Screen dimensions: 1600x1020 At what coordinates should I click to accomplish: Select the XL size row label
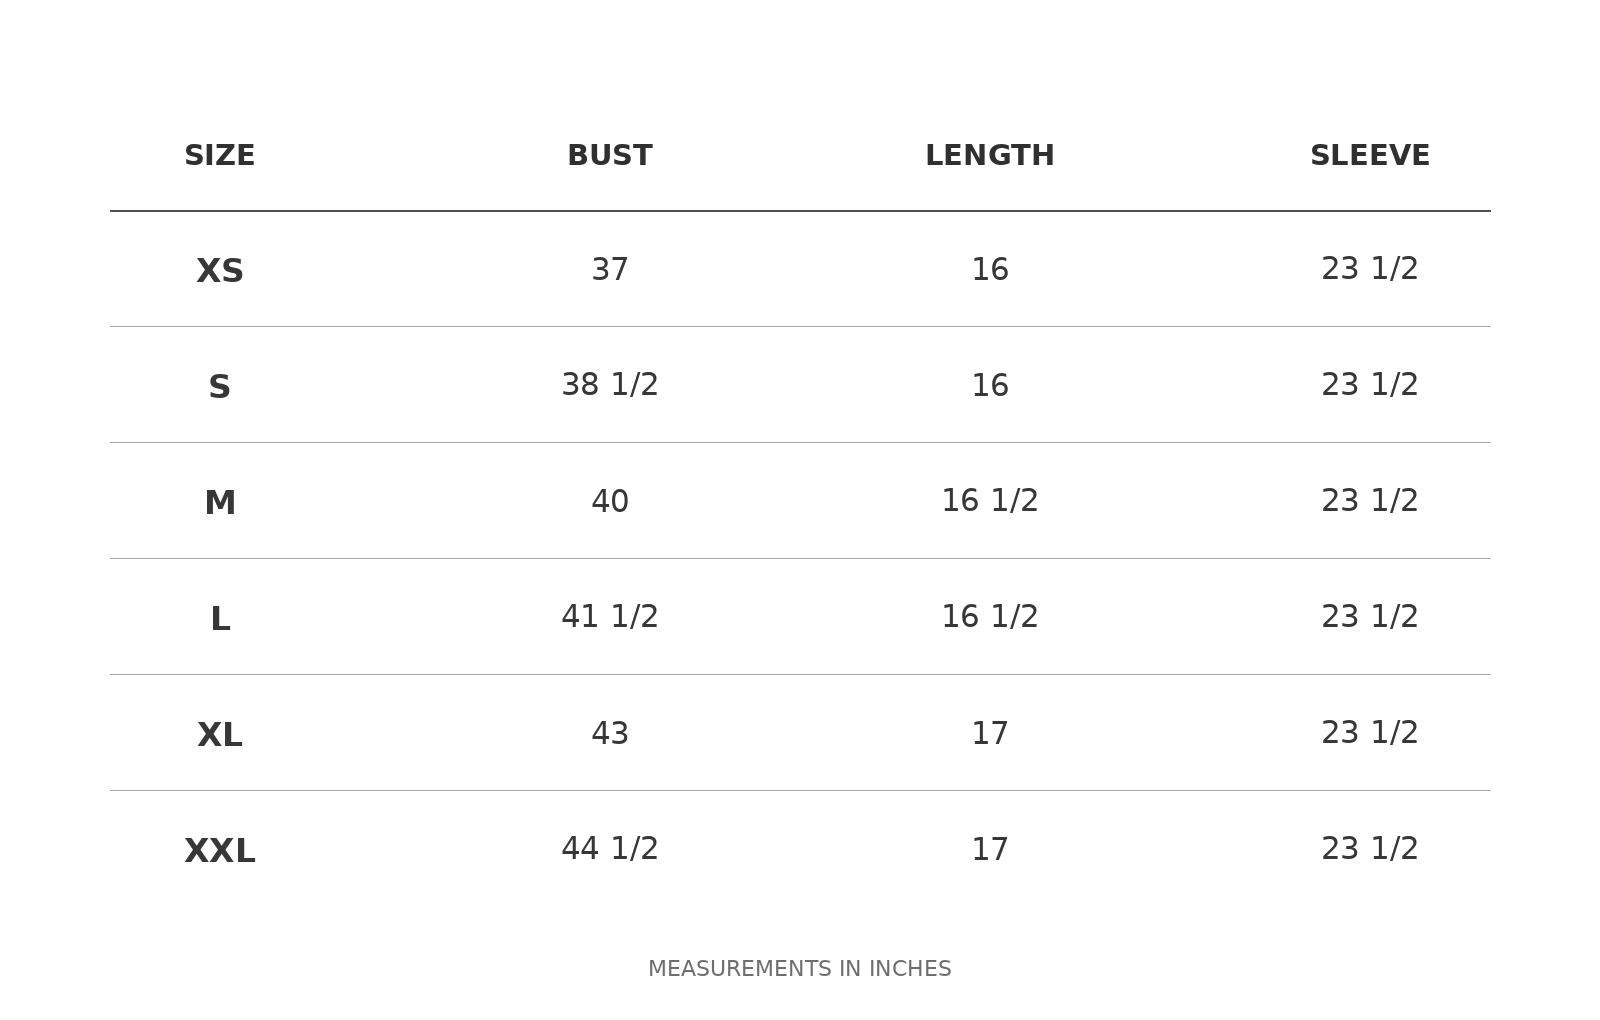220,735
